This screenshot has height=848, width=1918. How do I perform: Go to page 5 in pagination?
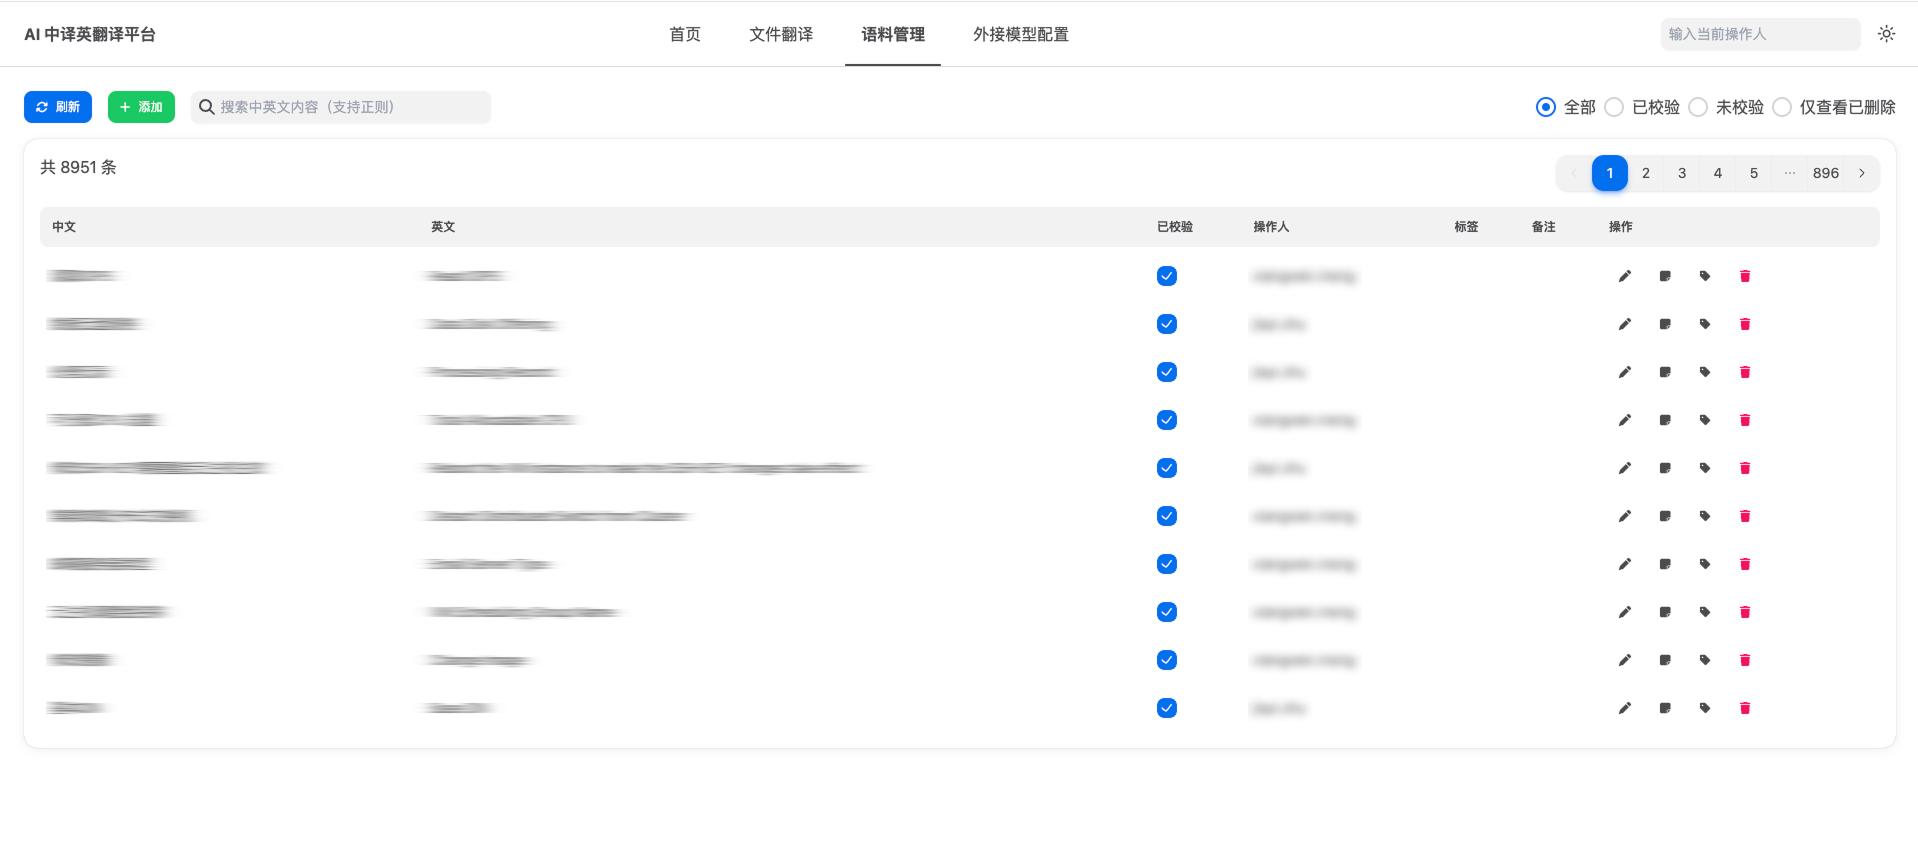(x=1754, y=173)
